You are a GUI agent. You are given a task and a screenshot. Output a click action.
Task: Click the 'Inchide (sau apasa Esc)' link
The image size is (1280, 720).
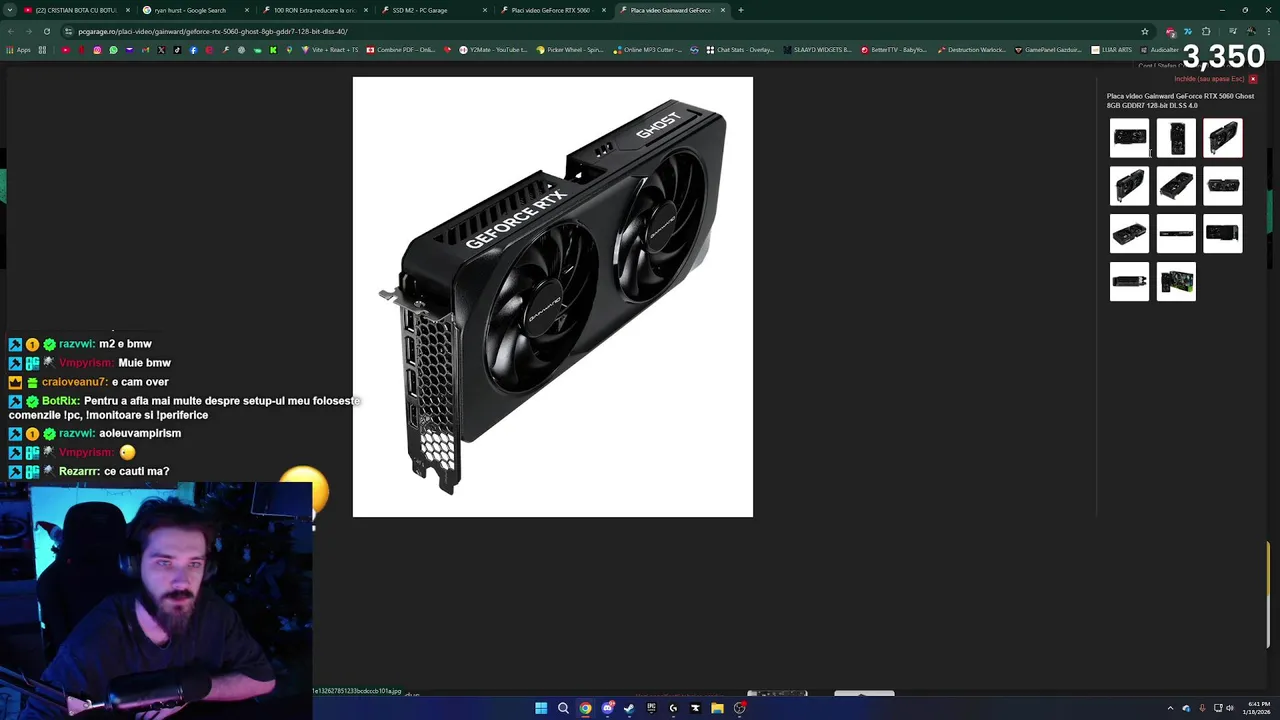click(x=1209, y=79)
